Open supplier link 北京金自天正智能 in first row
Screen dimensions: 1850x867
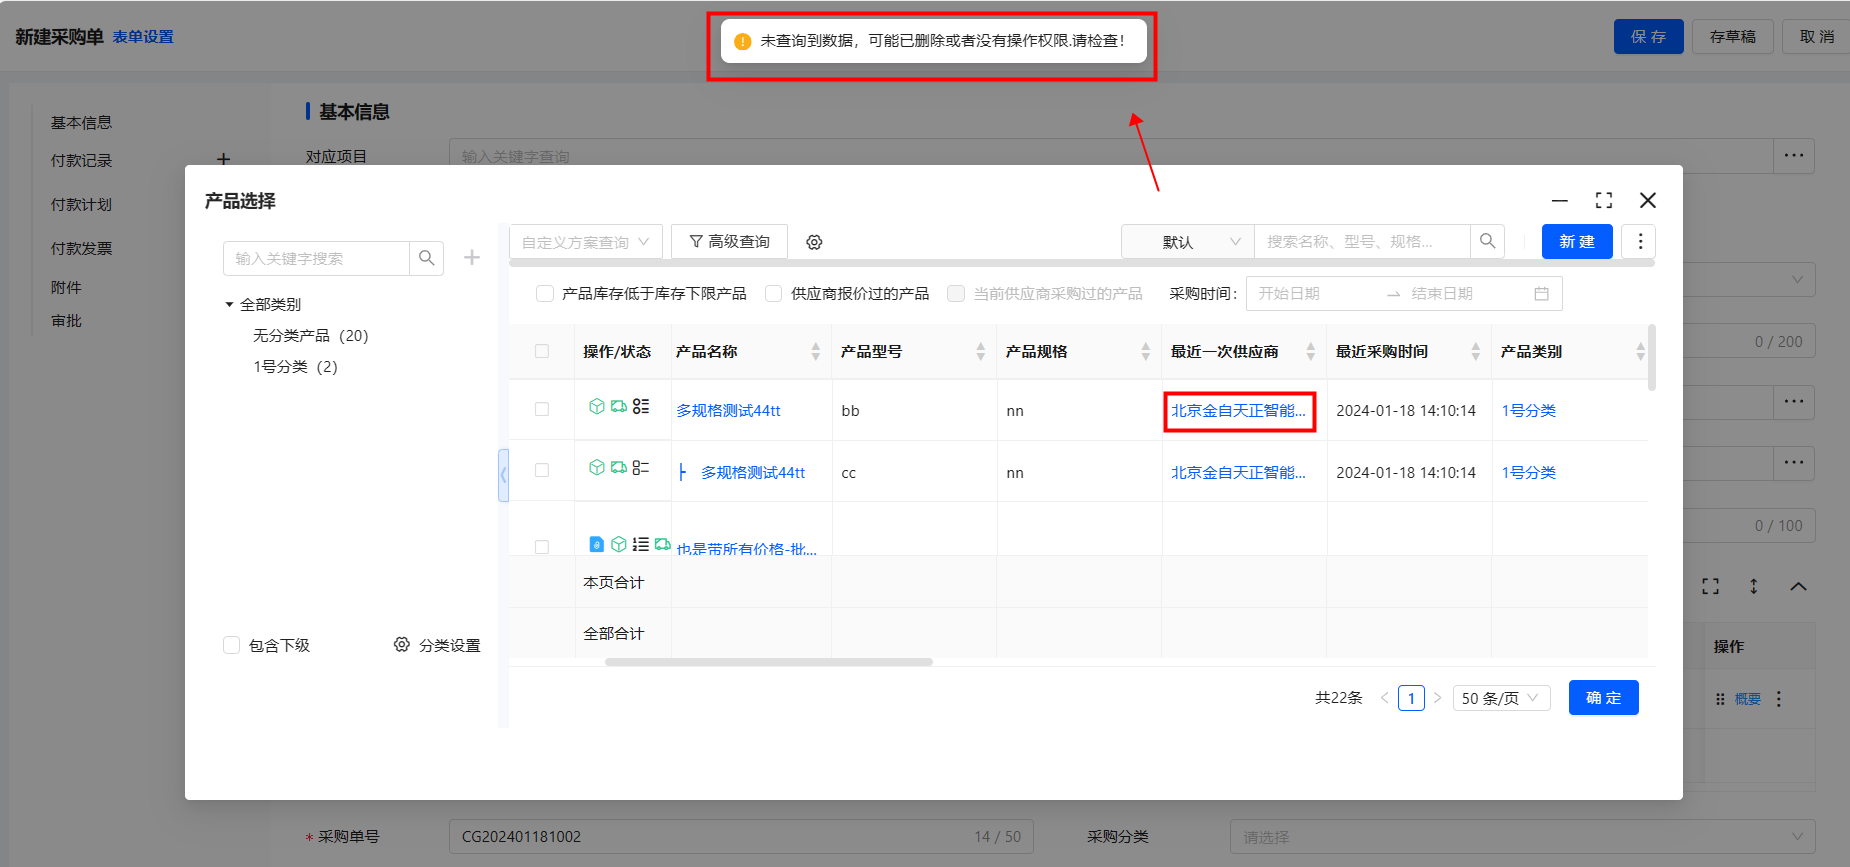(x=1238, y=411)
